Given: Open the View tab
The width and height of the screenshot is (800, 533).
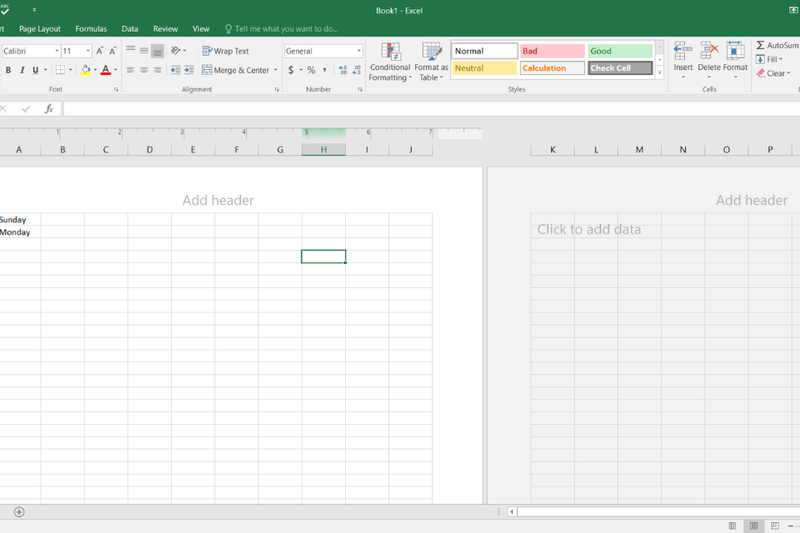Looking at the screenshot, I should coord(201,29).
